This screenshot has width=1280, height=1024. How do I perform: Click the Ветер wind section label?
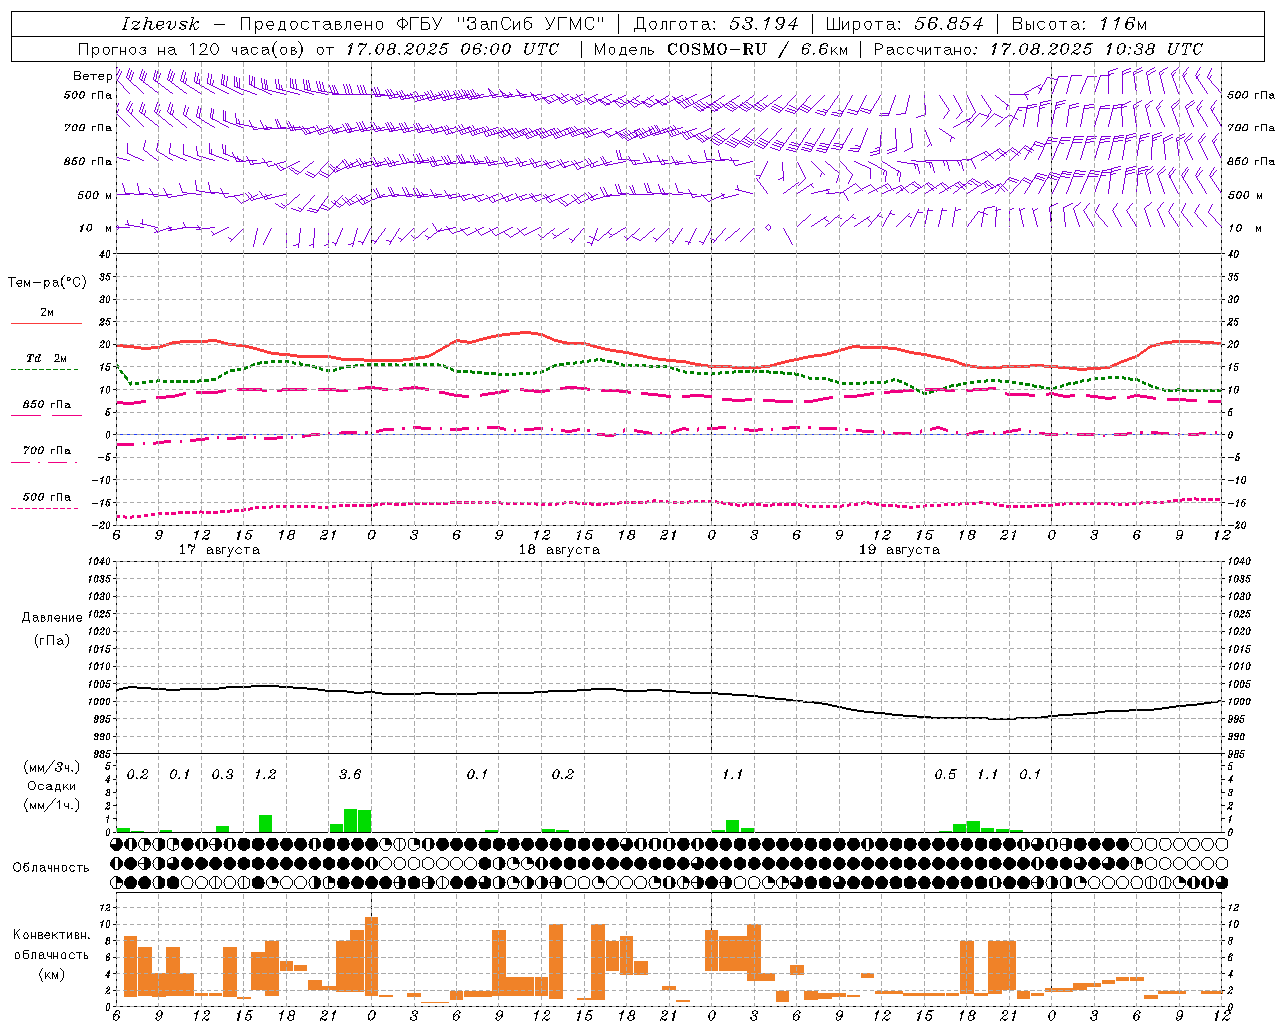point(92,76)
